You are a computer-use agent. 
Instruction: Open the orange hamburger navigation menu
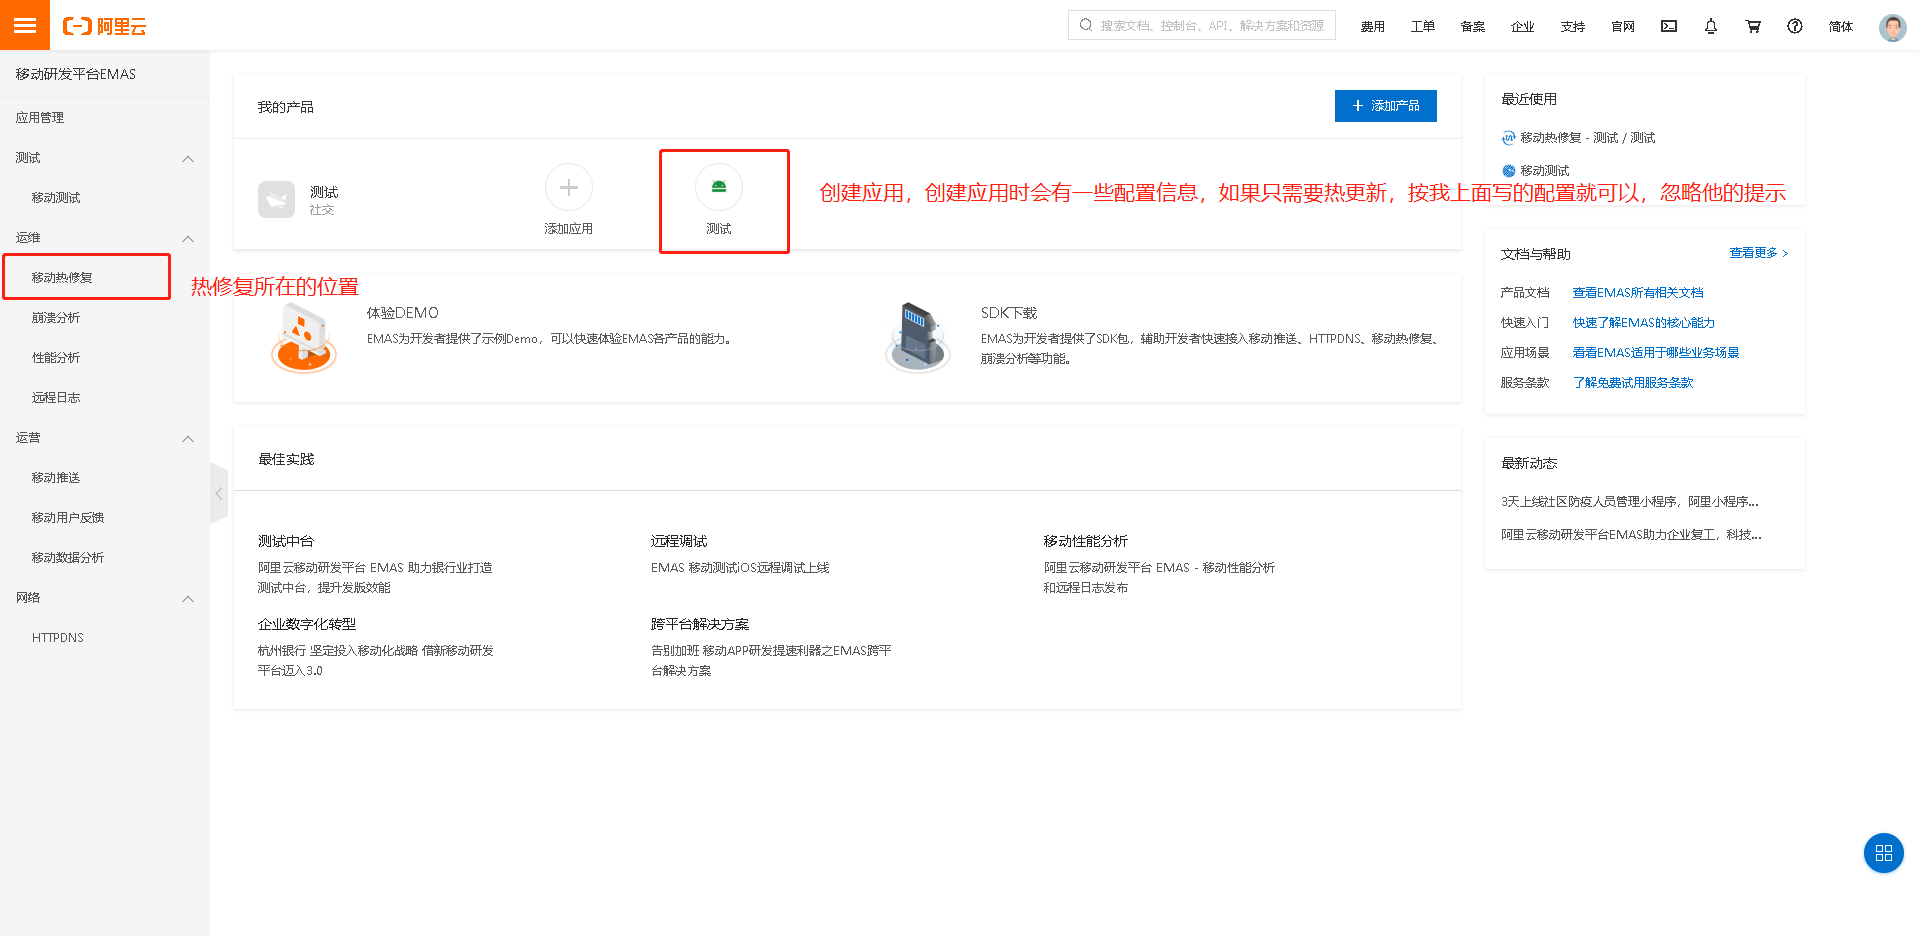(25, 25)
